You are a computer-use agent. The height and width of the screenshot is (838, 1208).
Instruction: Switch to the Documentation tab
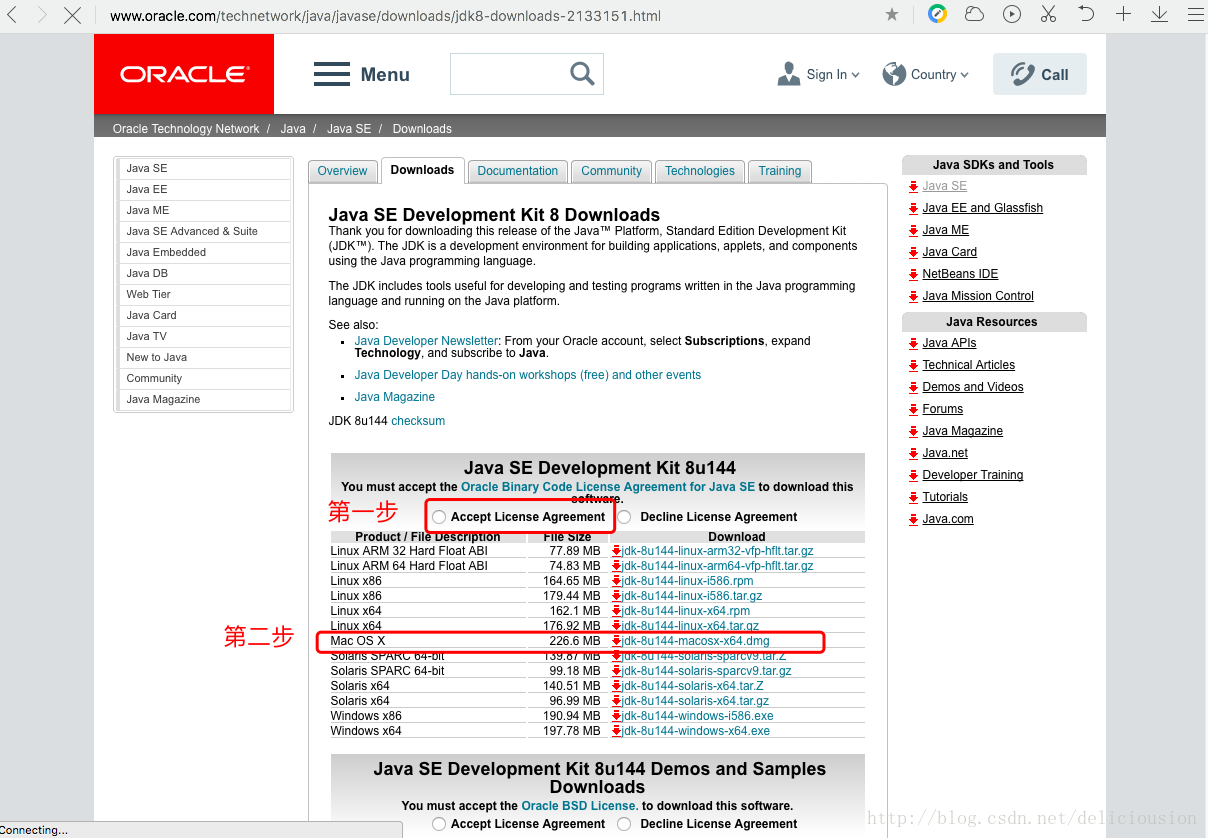click(518, 171)
